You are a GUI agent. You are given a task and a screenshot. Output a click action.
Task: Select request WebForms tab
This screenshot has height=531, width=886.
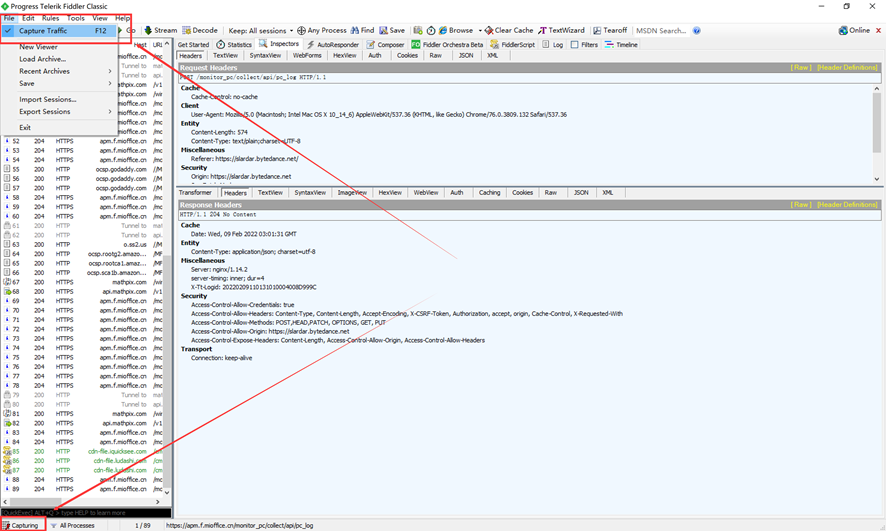click(x=307, y=55)
